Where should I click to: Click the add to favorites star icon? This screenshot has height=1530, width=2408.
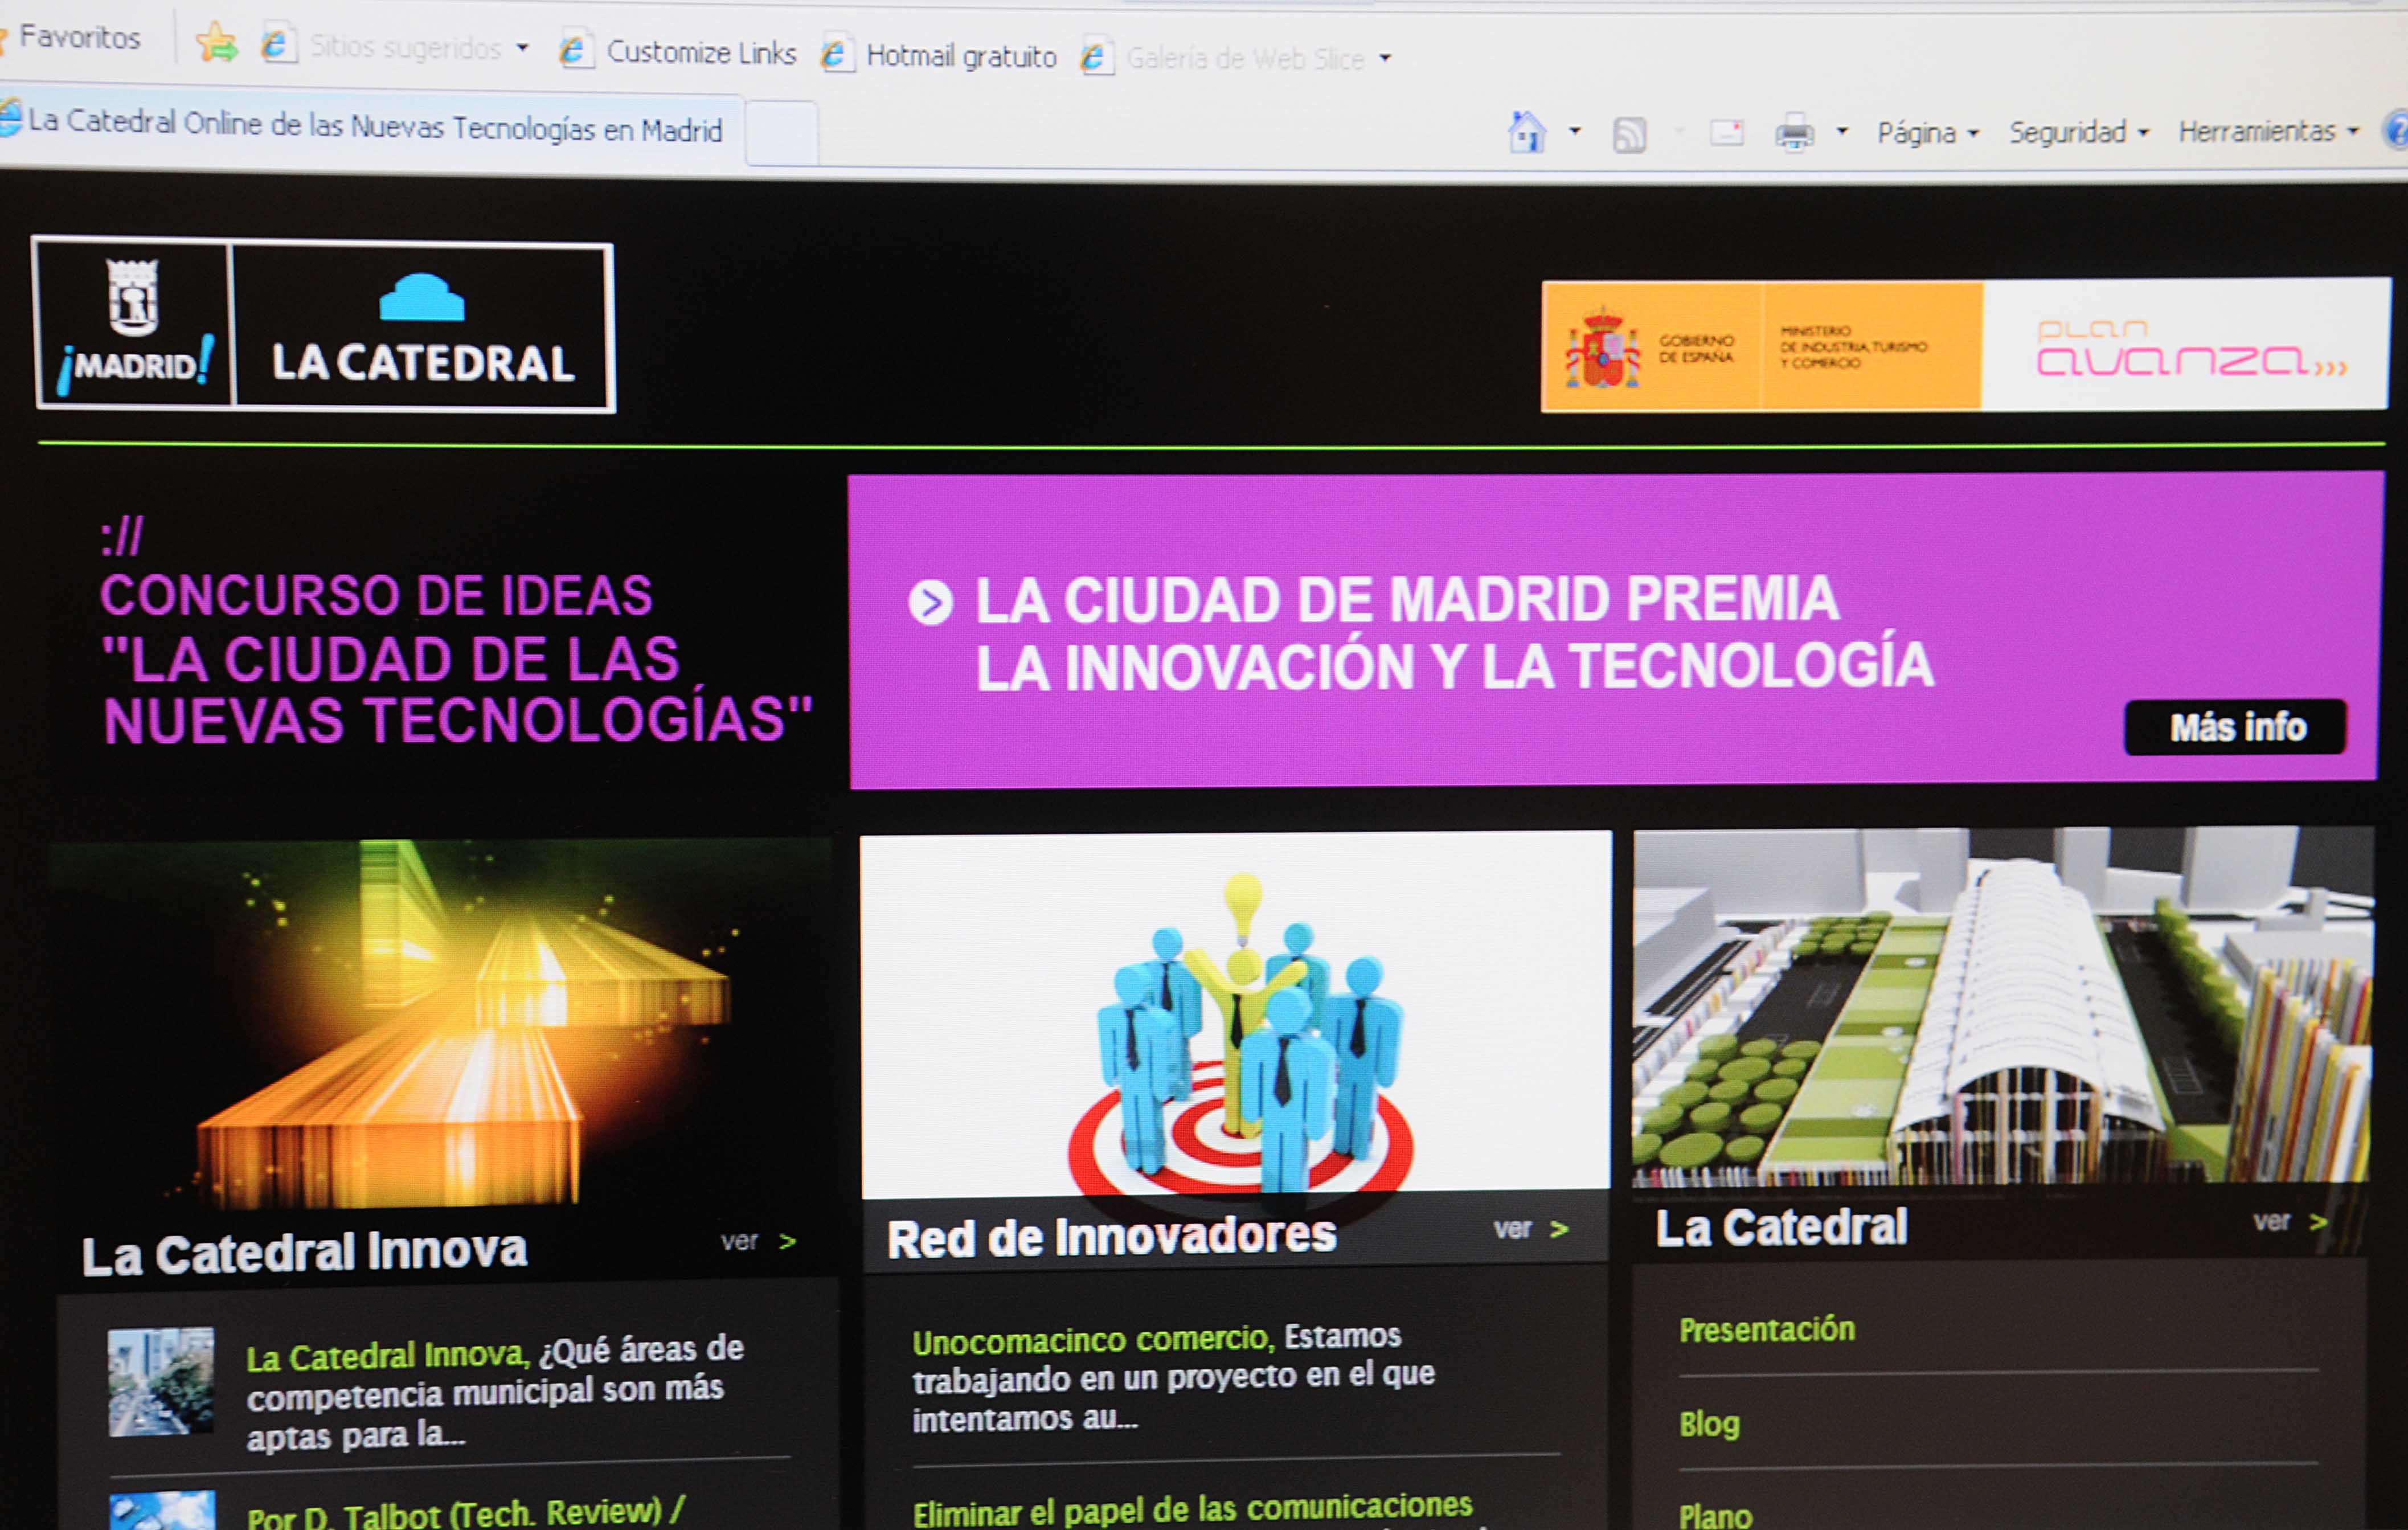click(216, 43)
